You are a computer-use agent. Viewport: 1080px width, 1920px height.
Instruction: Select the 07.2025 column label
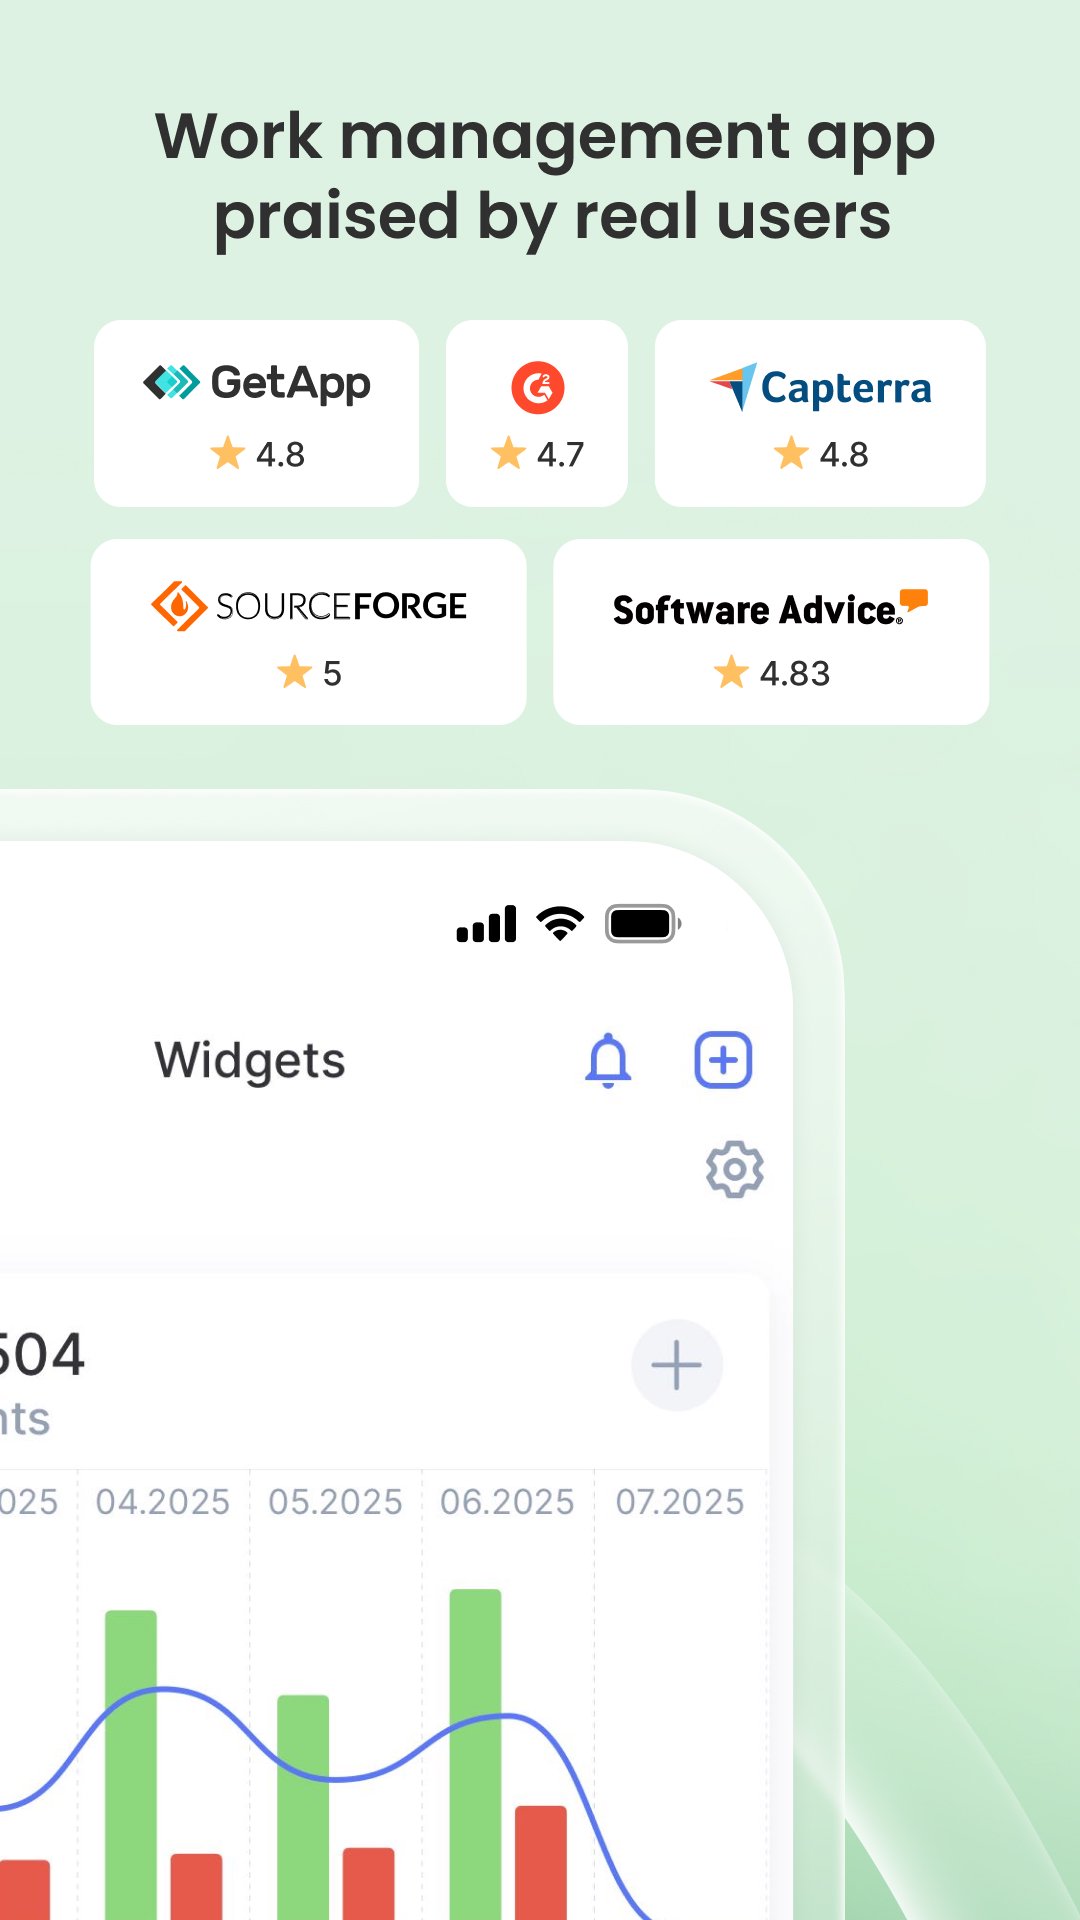coord(680,1502)
